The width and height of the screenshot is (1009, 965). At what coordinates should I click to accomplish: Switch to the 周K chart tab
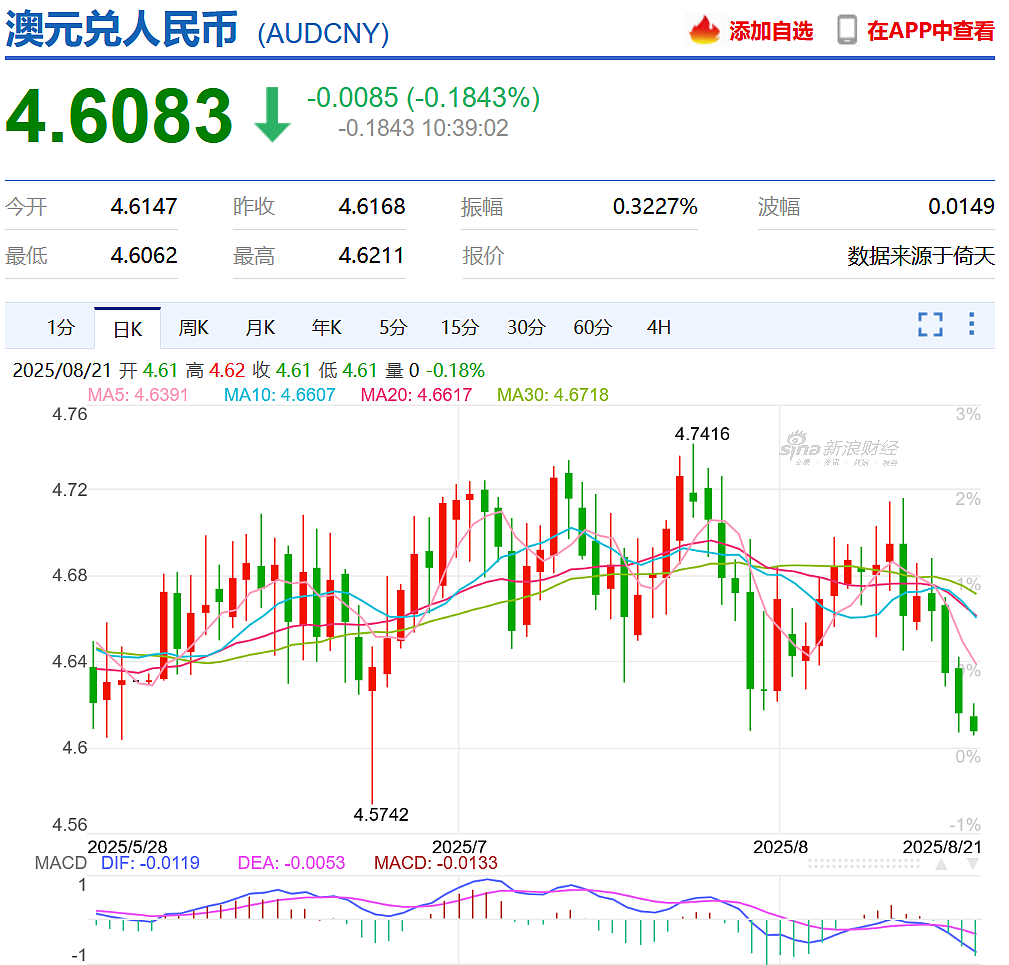(x=194, y=327)
